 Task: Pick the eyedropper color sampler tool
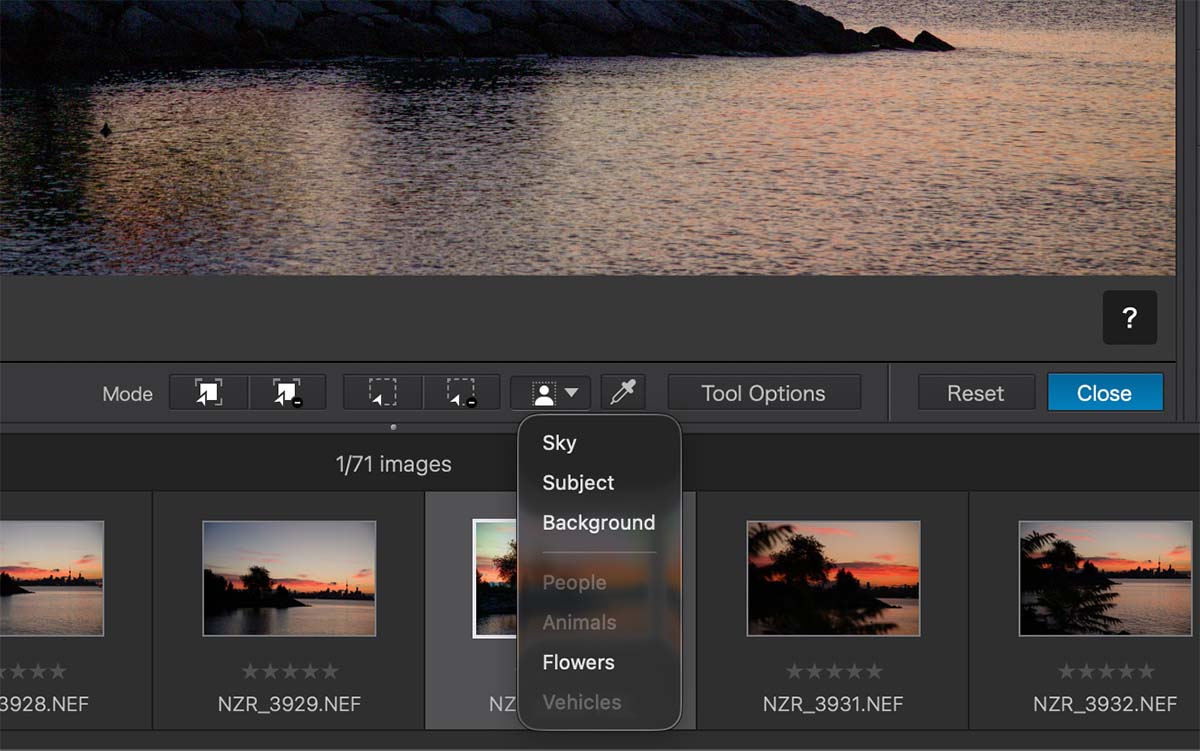623,393
